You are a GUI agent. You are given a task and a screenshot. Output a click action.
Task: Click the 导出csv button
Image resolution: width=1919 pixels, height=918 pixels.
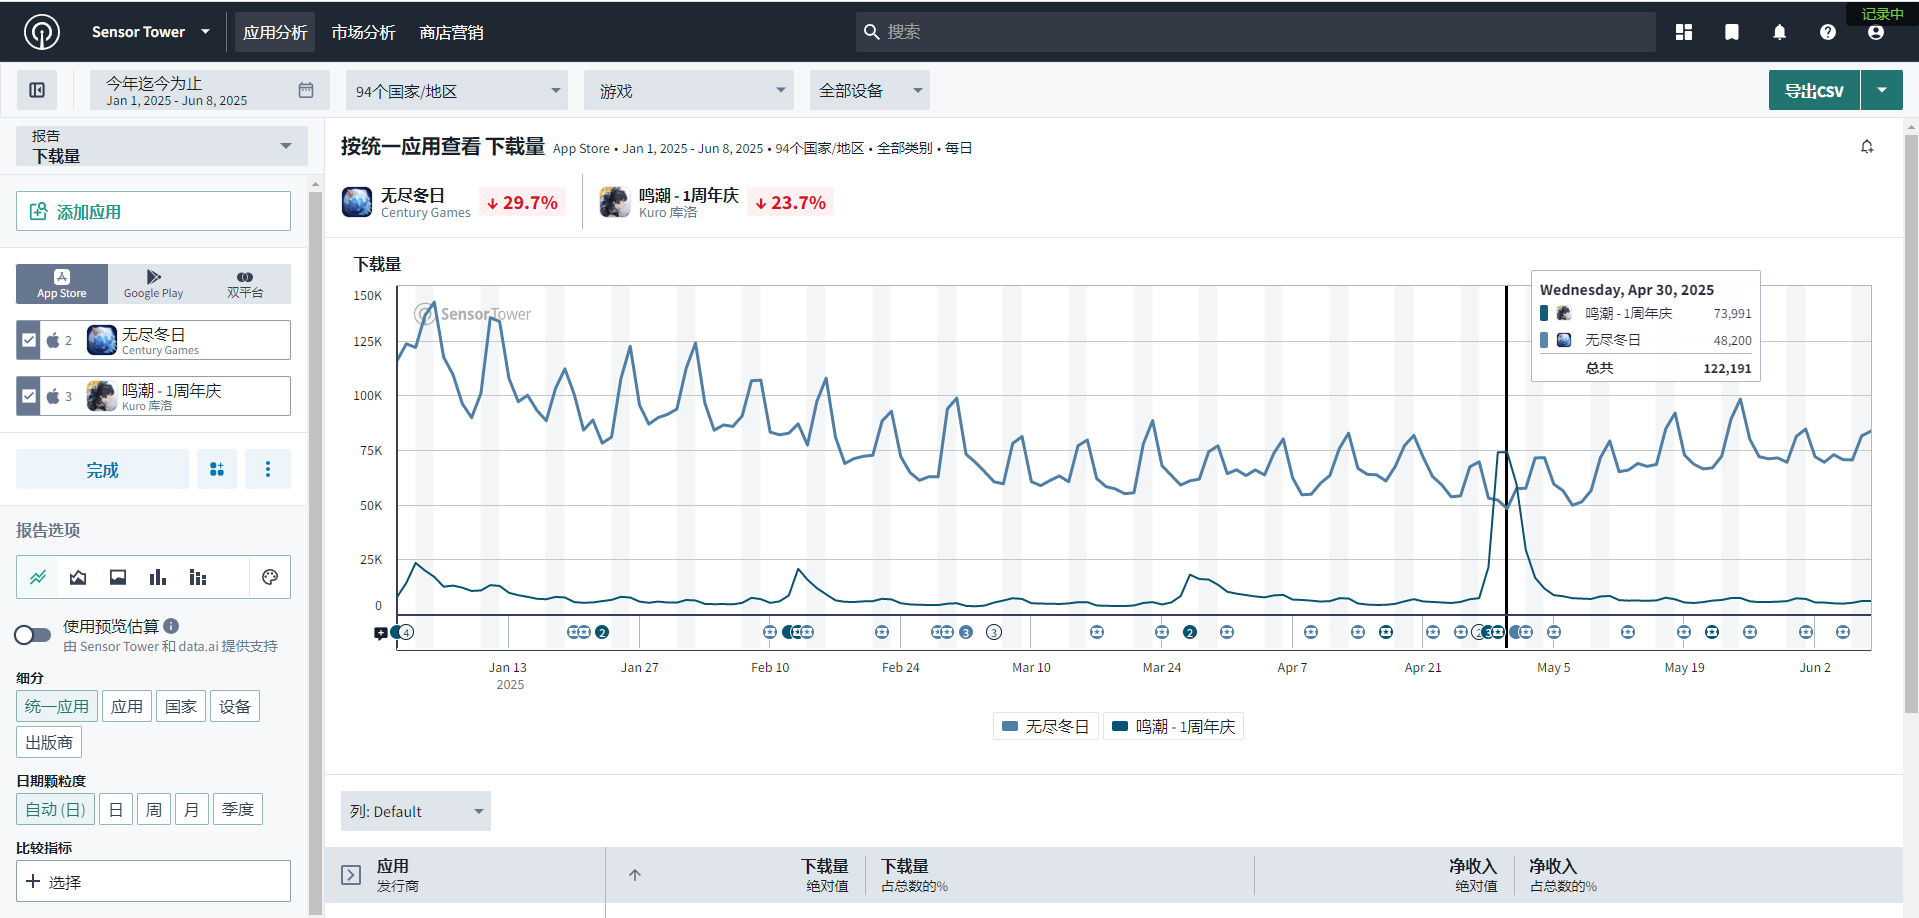1814,90
